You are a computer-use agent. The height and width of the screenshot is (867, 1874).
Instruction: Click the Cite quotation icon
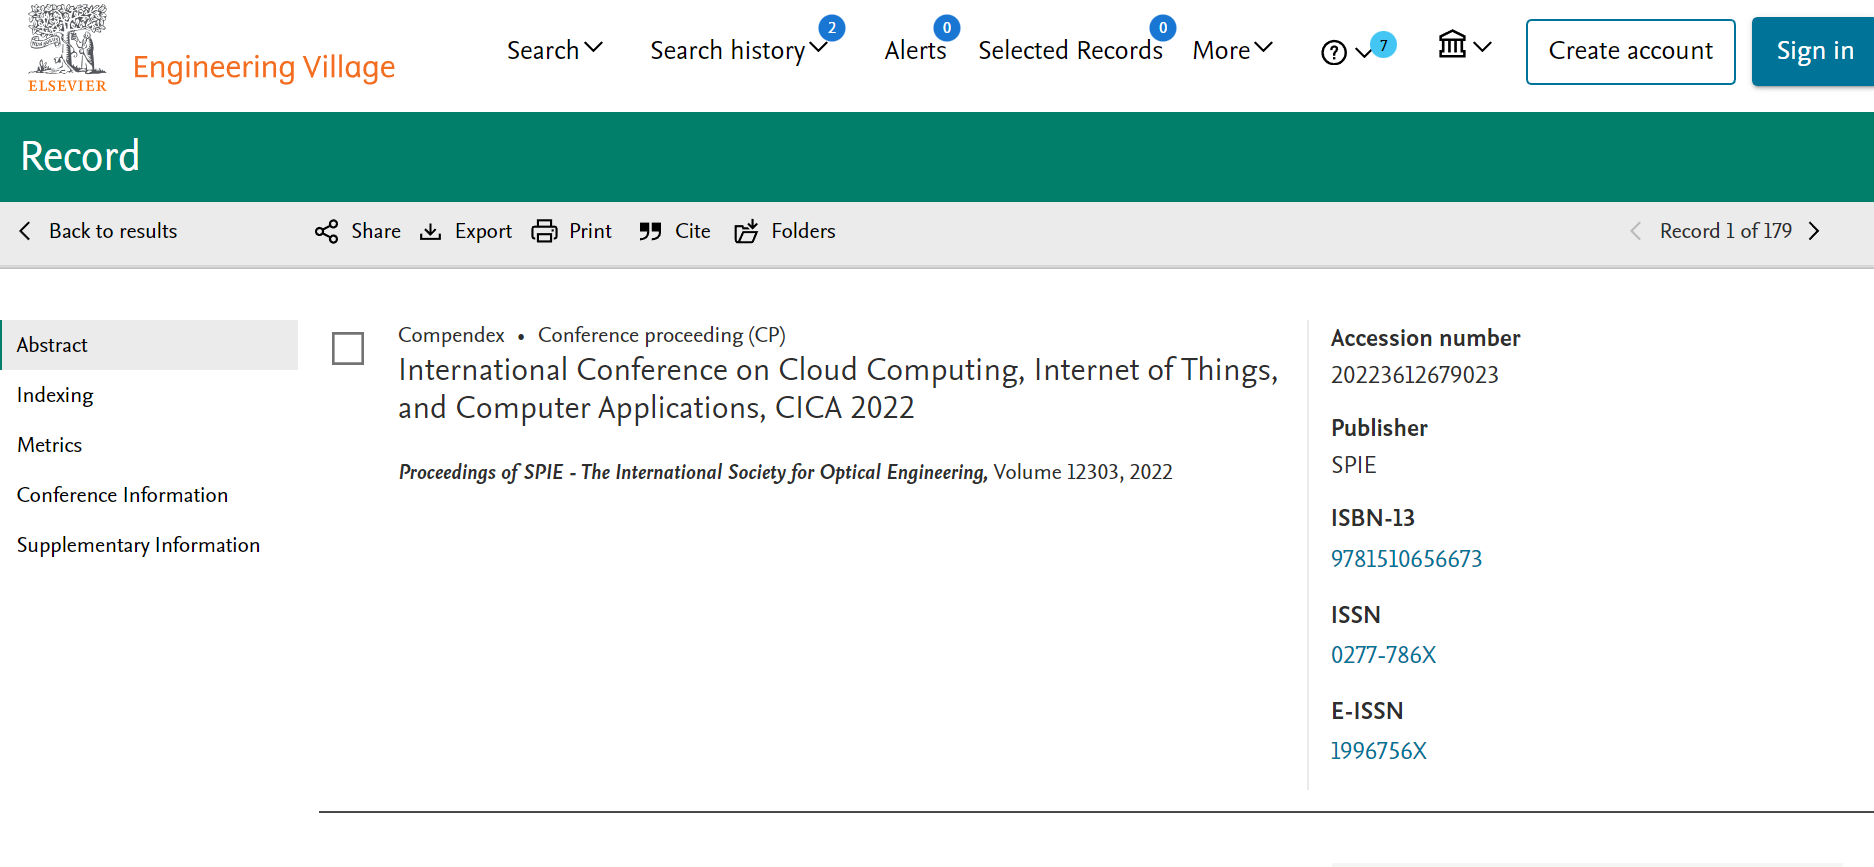[650, 232]
